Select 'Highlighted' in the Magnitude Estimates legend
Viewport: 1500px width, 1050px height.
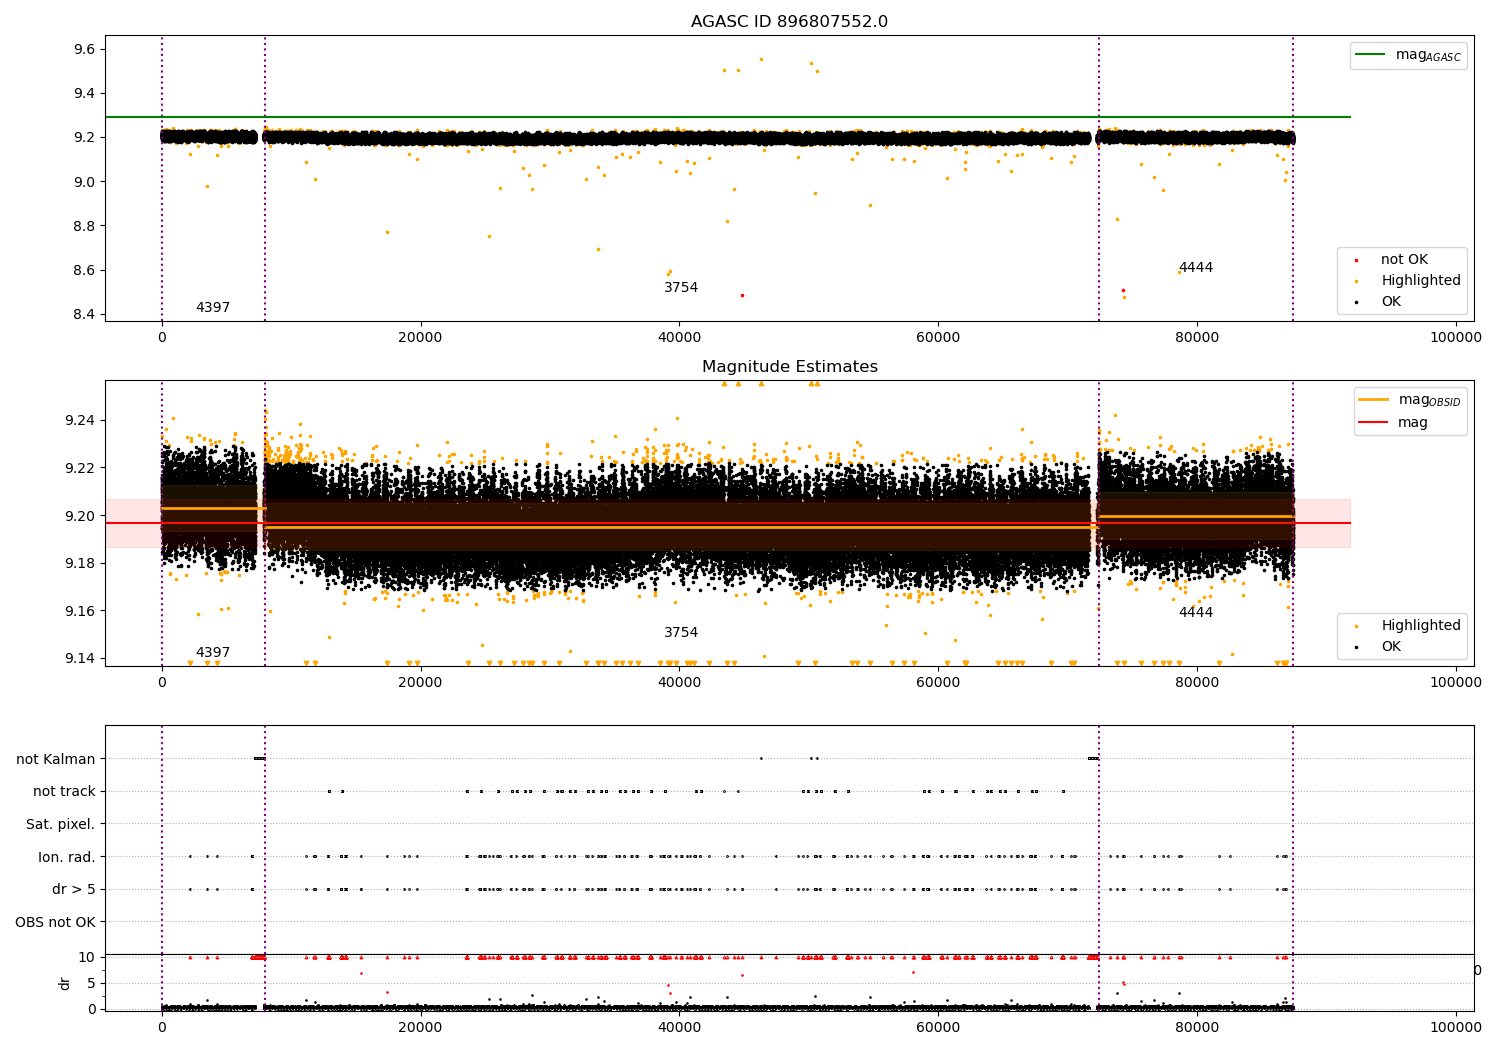click(1421, 626)
